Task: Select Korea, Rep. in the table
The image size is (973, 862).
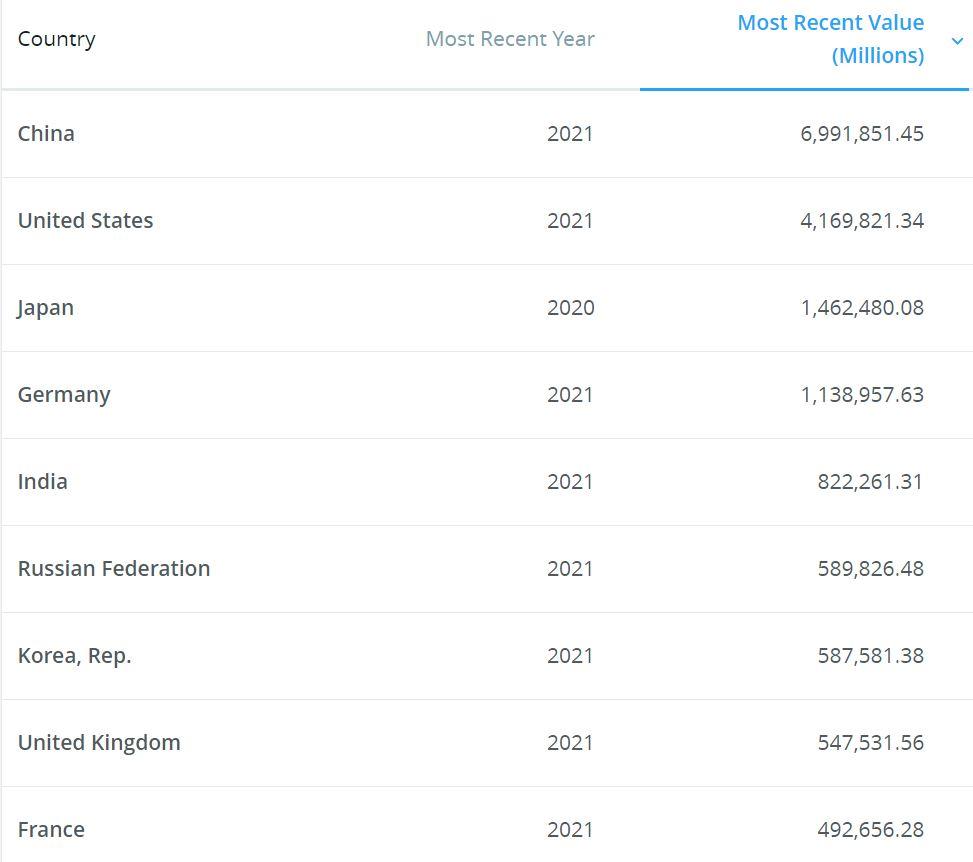Action: (75, 655)
